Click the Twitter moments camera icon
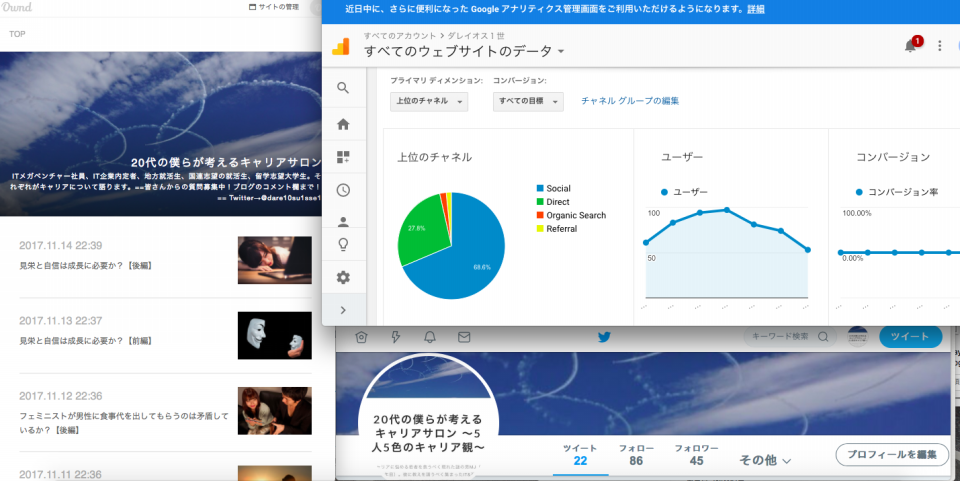The height and width of the screenshot is (481, 960). (361, 337)
